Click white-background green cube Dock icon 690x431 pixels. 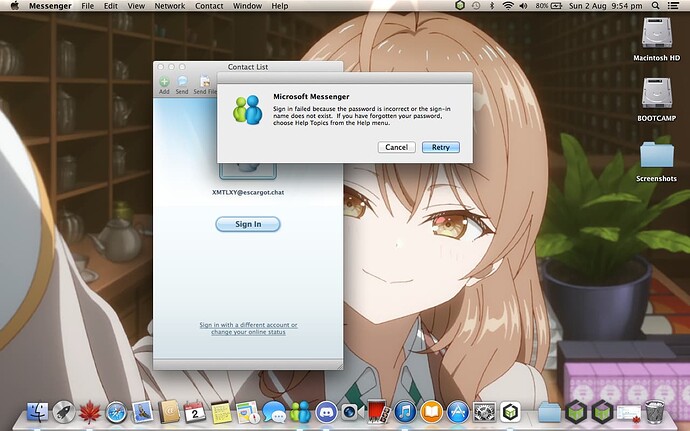(x=510, y=413)
